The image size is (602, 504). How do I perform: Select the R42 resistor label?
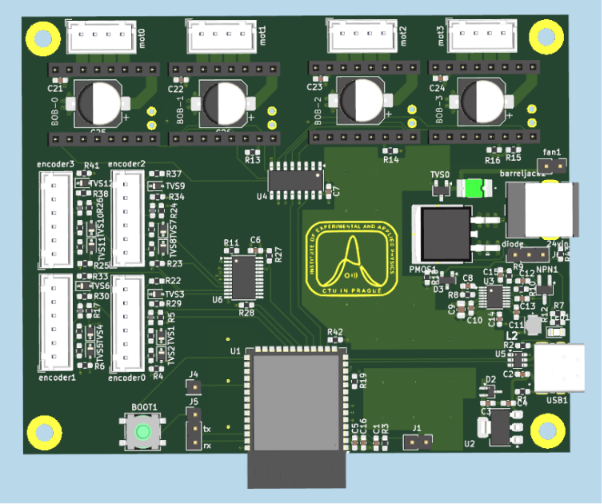pyautogui.click(x=336, y=332)
